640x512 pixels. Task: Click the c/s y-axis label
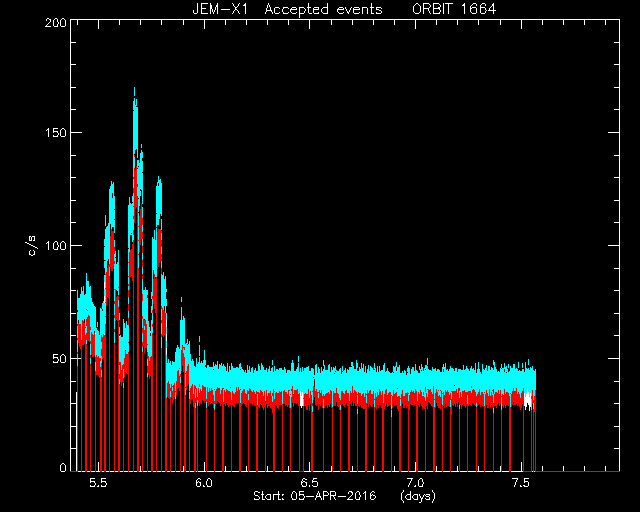pyautogui.click(x=32, y=245)
